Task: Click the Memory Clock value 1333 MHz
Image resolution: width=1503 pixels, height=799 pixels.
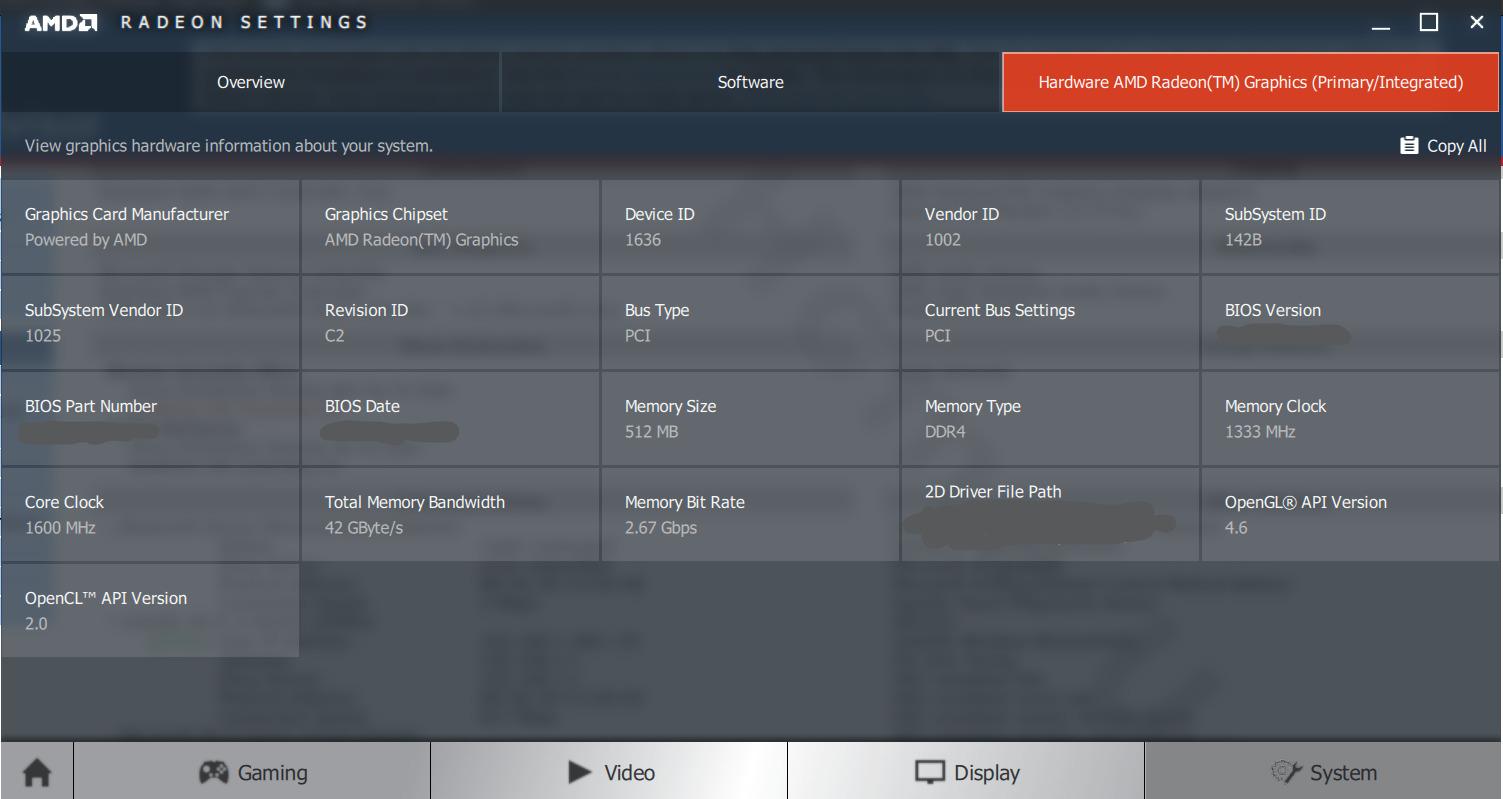Action: (x=1260, y=432)
